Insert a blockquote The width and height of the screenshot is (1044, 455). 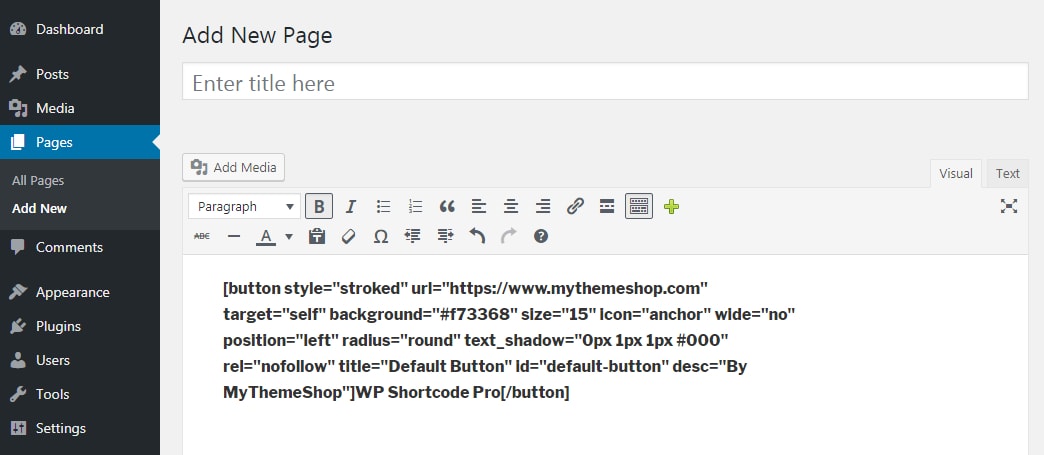click(447, 206)
